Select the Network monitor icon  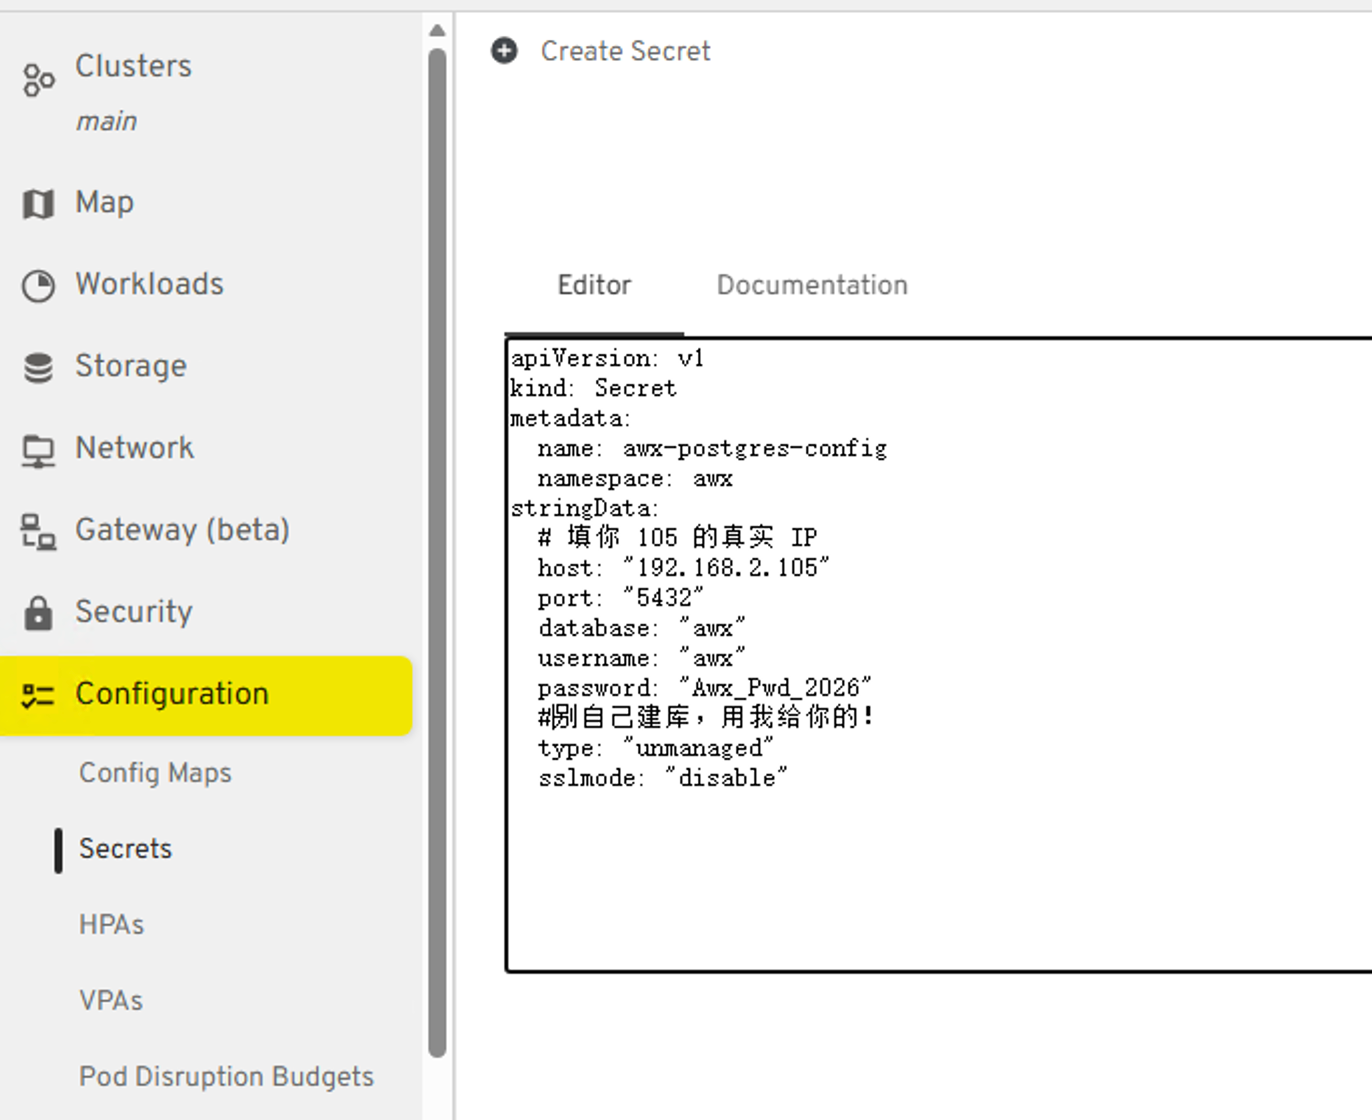pyautogui.click(x=38, y=450)
